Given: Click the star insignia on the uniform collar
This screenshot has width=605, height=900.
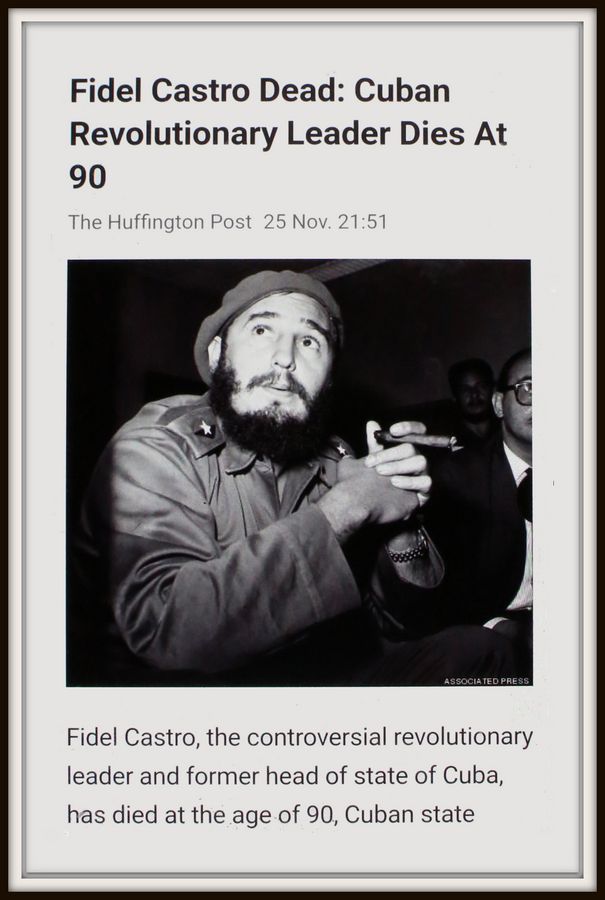Looking at the screenshot, I should coord(205,428).
